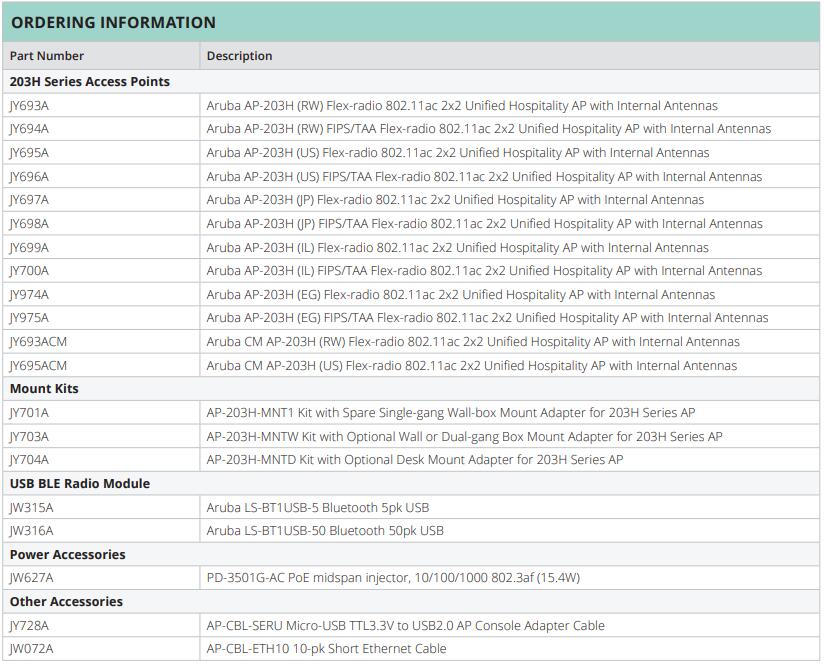Select part number JY693ACM
Viewport: 824px width, 664px height.
click(x=38, y=341)
